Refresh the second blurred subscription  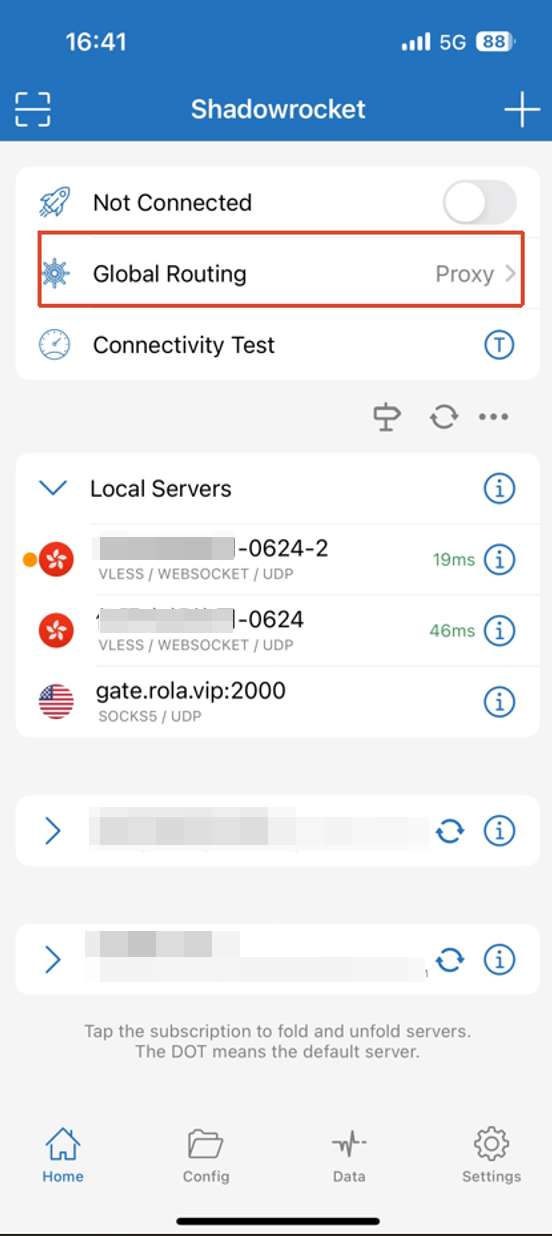450,960
